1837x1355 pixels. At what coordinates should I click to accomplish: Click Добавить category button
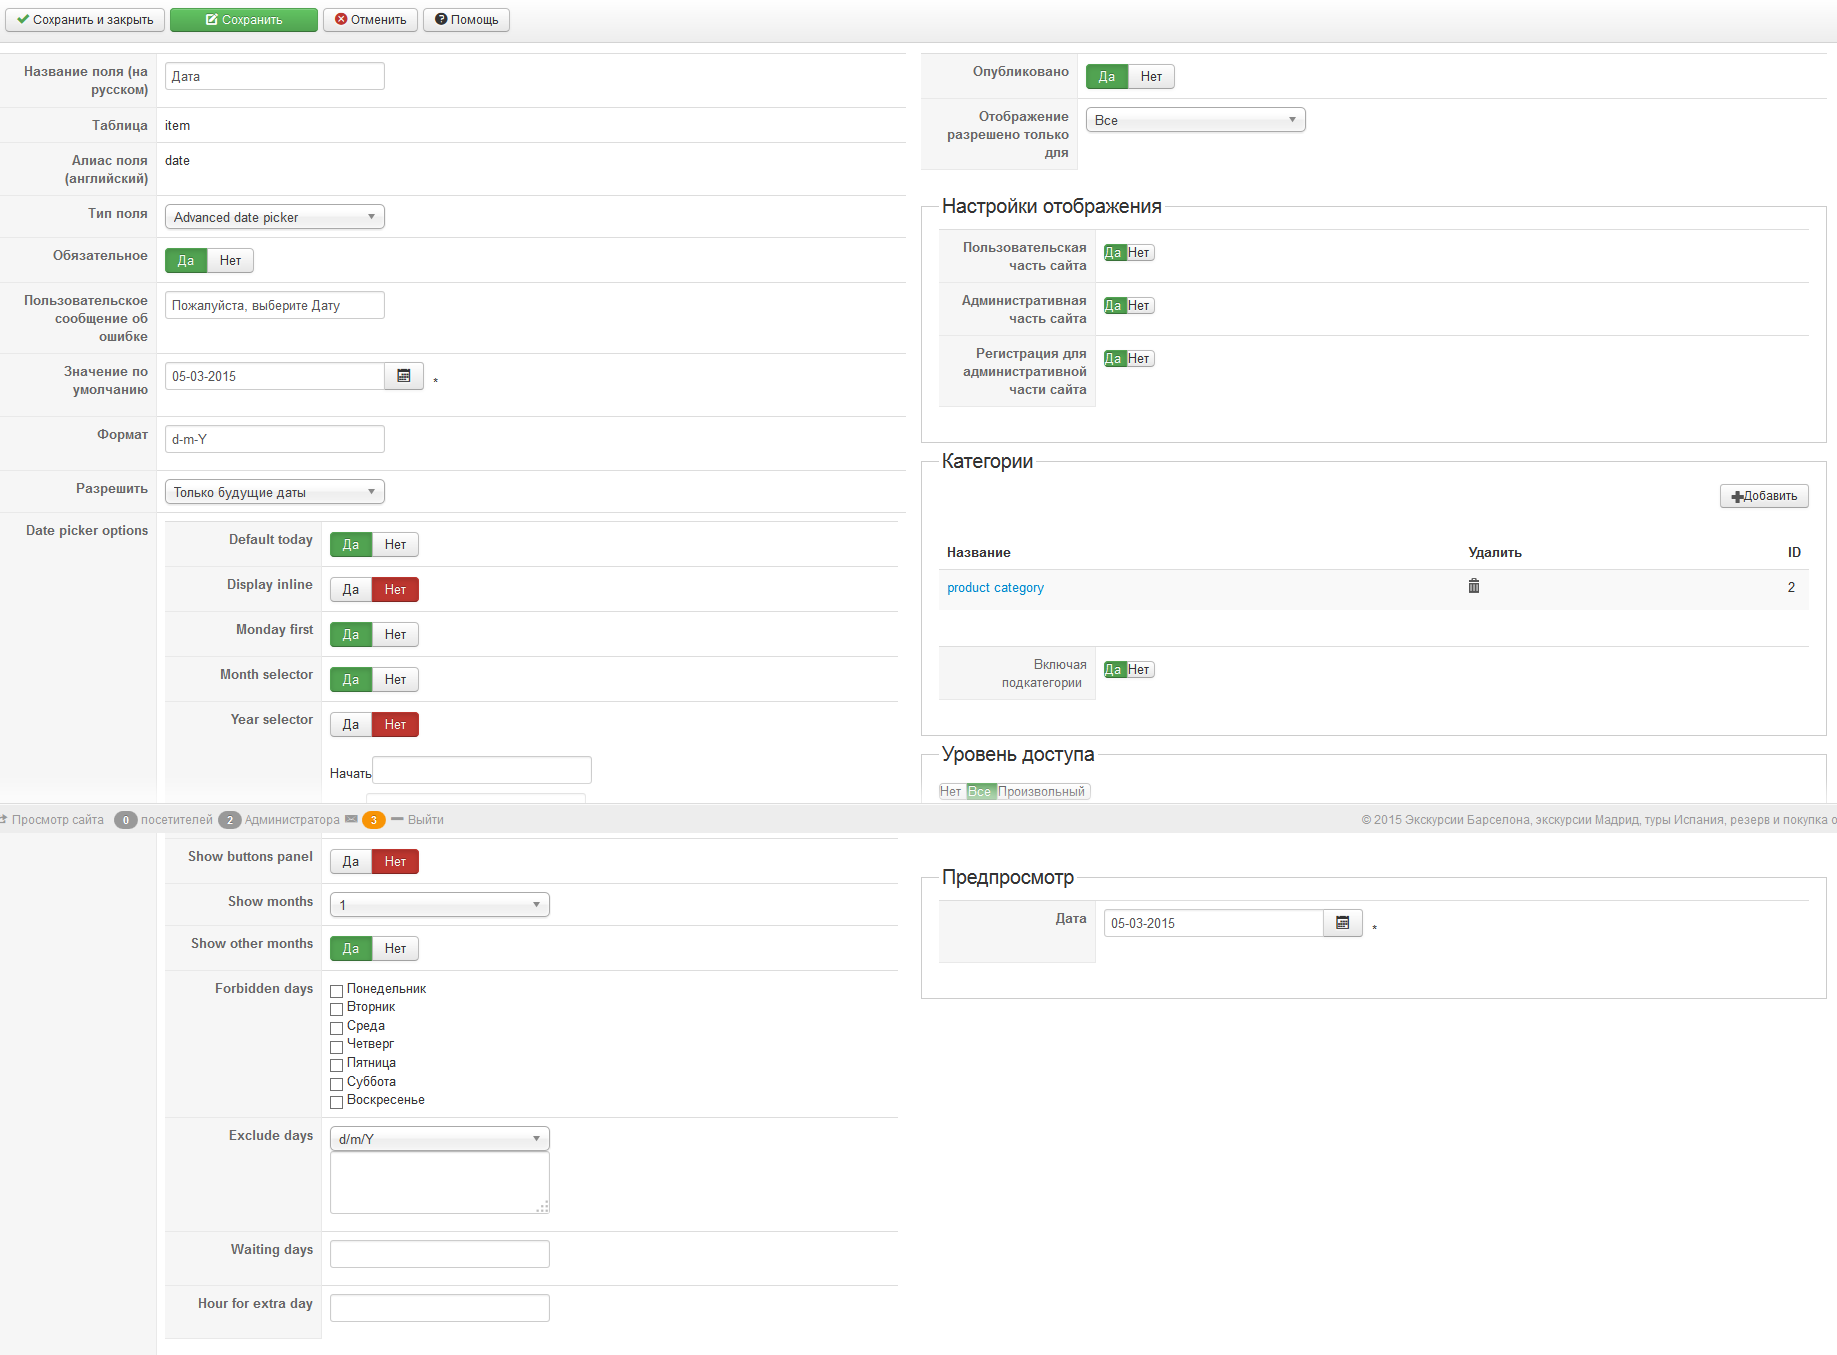(x=1764, y=496)
